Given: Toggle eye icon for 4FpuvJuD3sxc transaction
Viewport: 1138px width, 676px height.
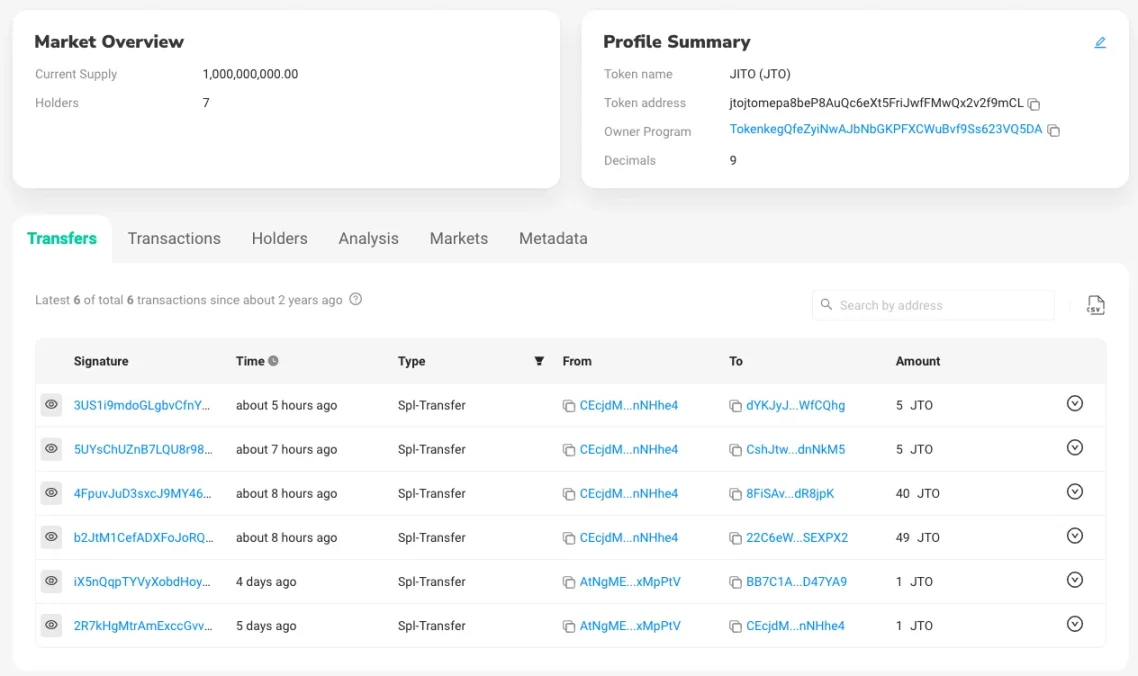Looking at the screenshot, I should [x=51, y=493].
